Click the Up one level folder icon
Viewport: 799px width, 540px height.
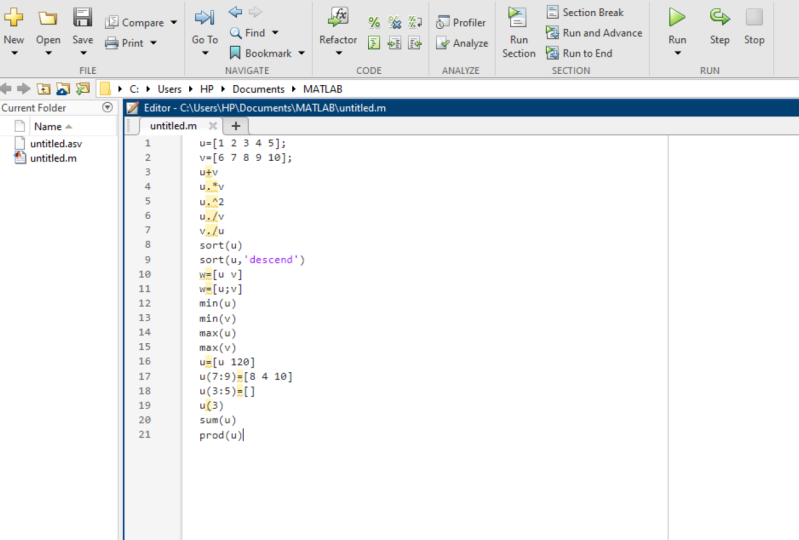44,89
